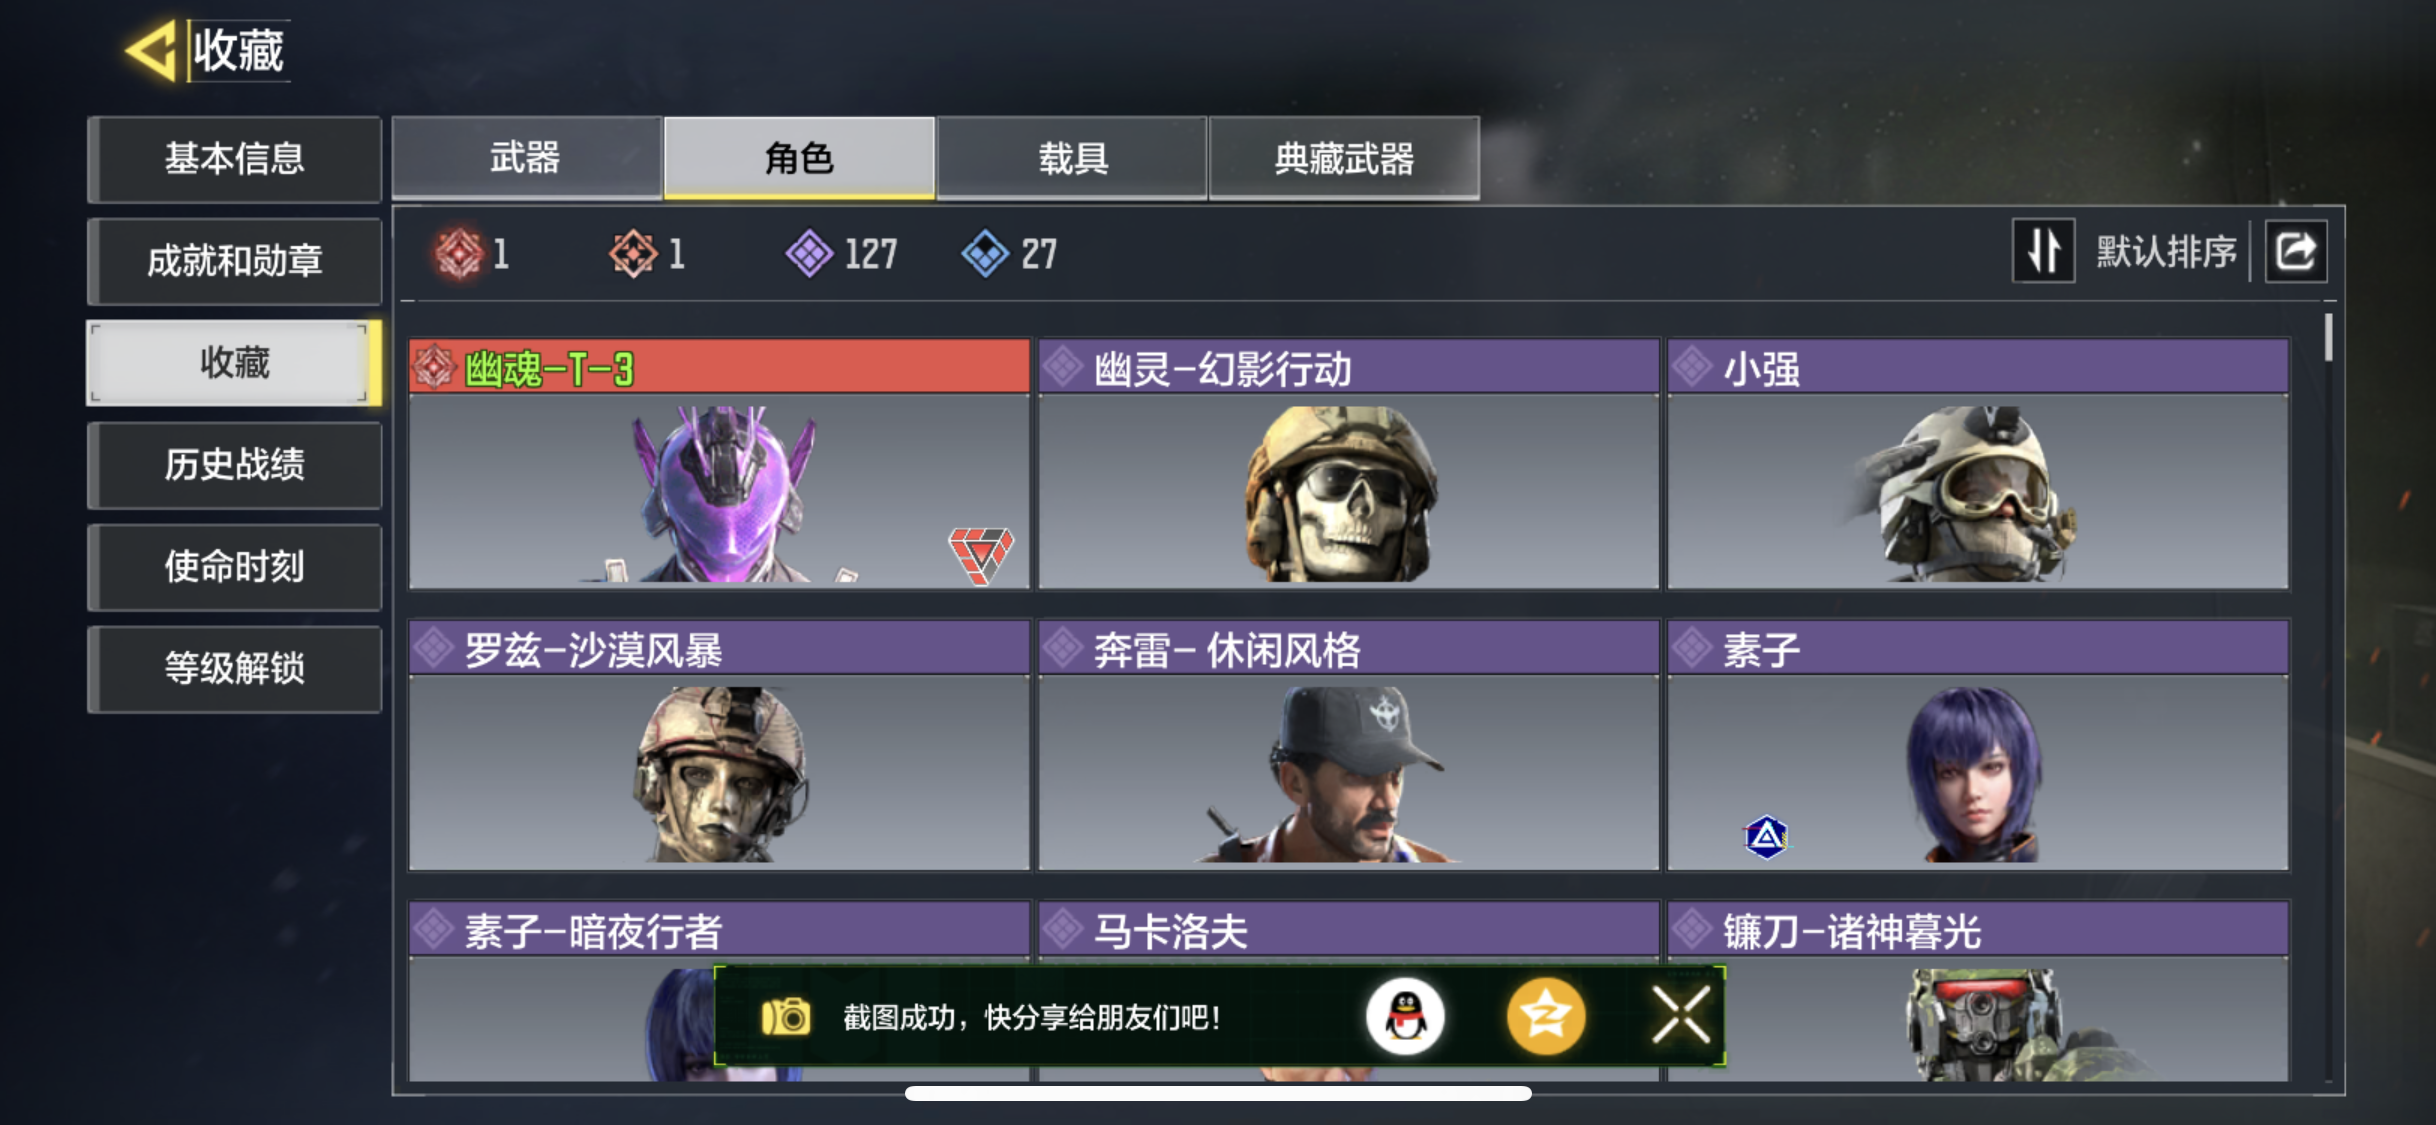Open the 默认排序 sorting dropdown
The image size is (2436, 1125).
[x=2166, y=251]
